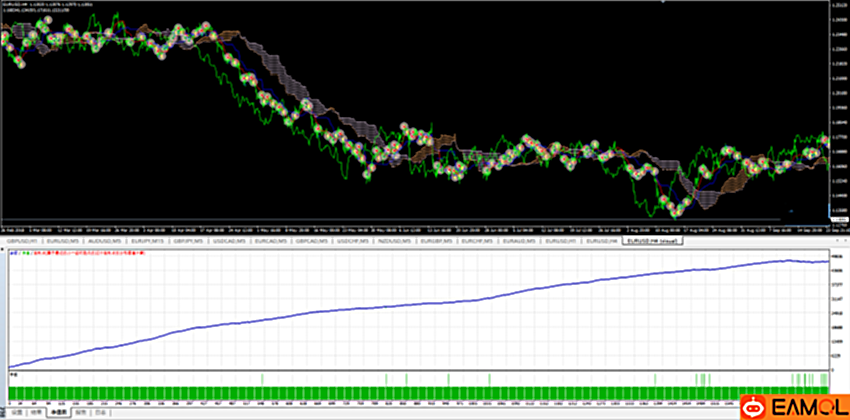This screenshot has height=420, width=850.
Task: Open the 报告 report tab
Action: 81,412
